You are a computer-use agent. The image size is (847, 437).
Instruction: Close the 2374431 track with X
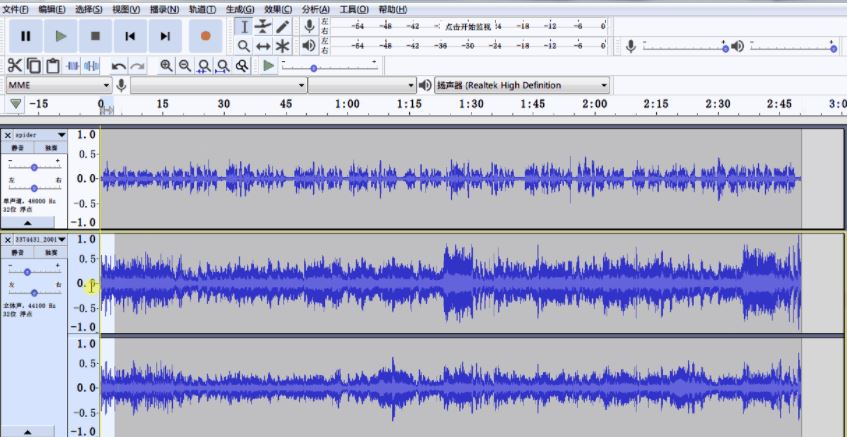(8, 239)
